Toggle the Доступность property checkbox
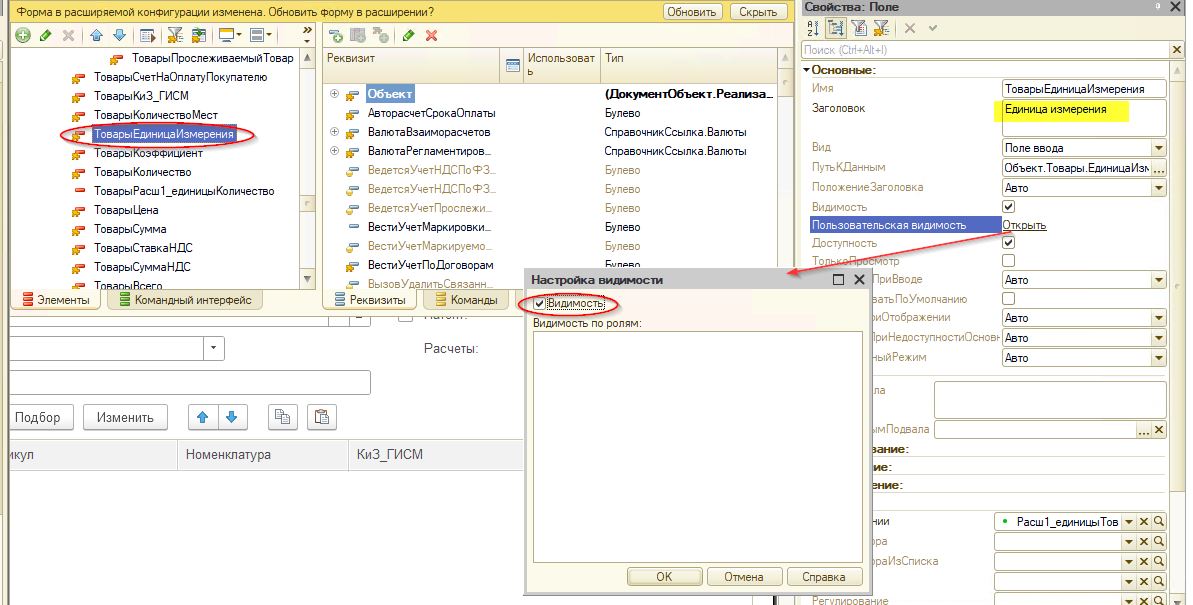Screen dimensions: 1193x605 (x=1009, y=243)
